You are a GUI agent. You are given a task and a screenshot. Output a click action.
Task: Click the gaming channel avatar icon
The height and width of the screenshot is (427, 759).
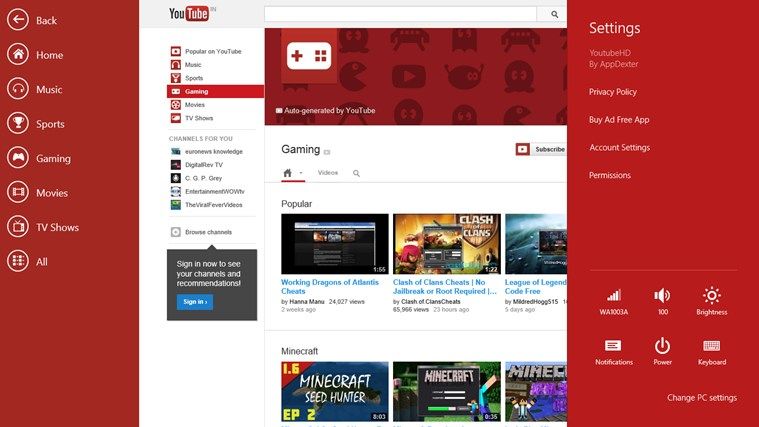pos(309,56)
